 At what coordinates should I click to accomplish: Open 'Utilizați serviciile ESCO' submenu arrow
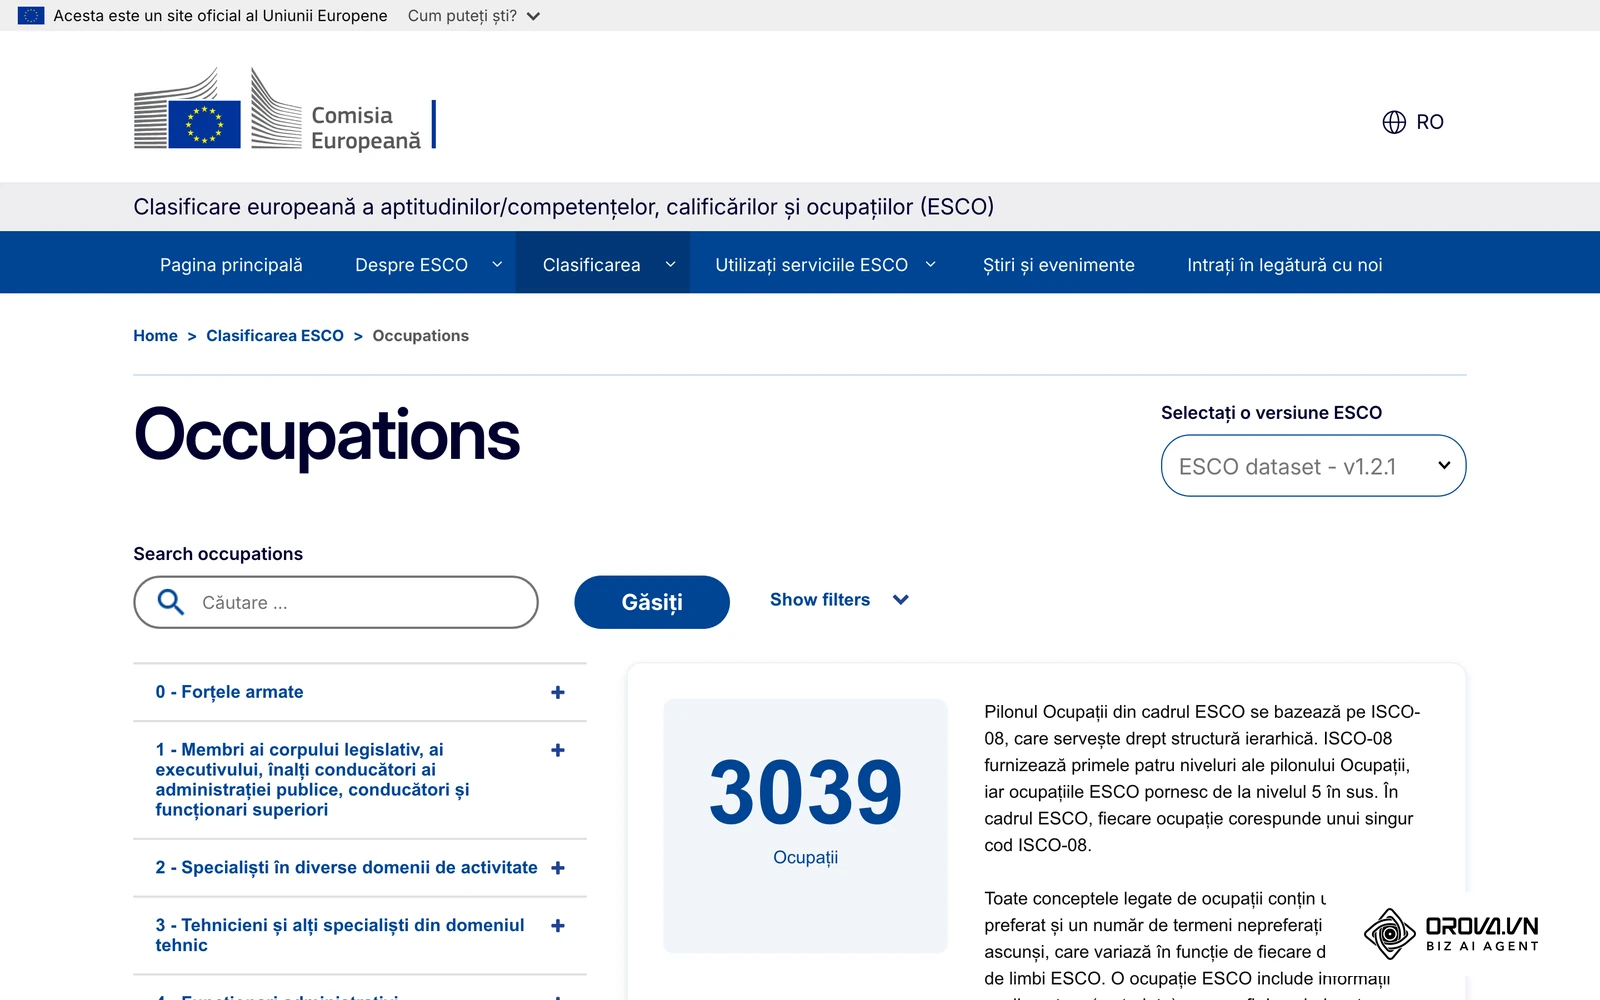point(930,264)
